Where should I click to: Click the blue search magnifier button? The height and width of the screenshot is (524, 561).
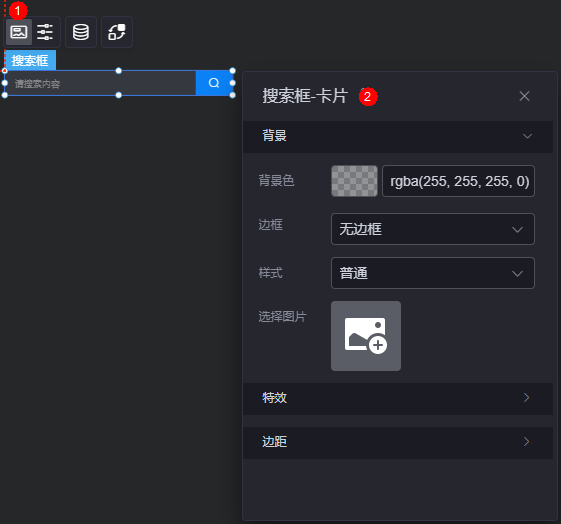pyautogui.click(x=214, y=83)
